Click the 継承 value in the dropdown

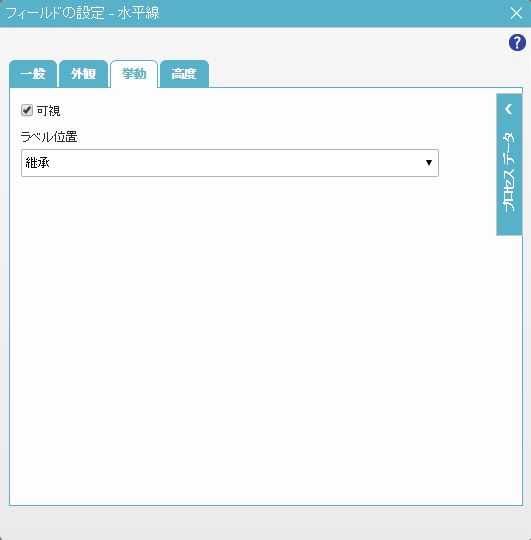point(38,163)
